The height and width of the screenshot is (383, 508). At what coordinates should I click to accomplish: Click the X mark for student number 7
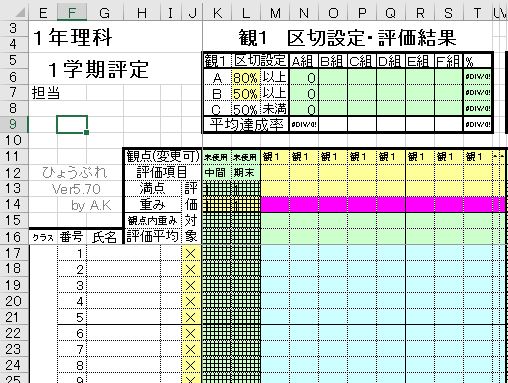click(191, 350)
